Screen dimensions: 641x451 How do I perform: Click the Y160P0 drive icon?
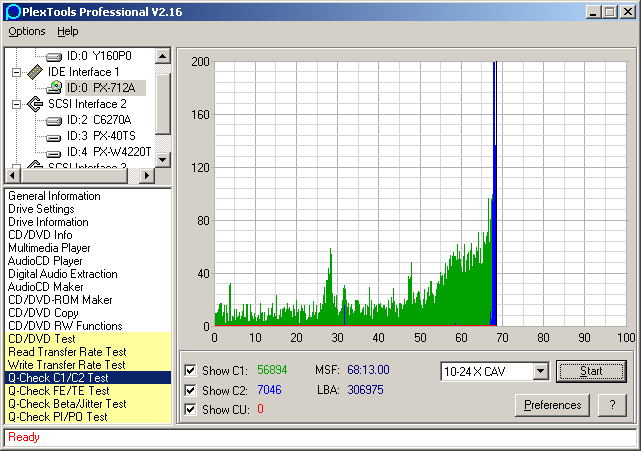click(54, 56)
